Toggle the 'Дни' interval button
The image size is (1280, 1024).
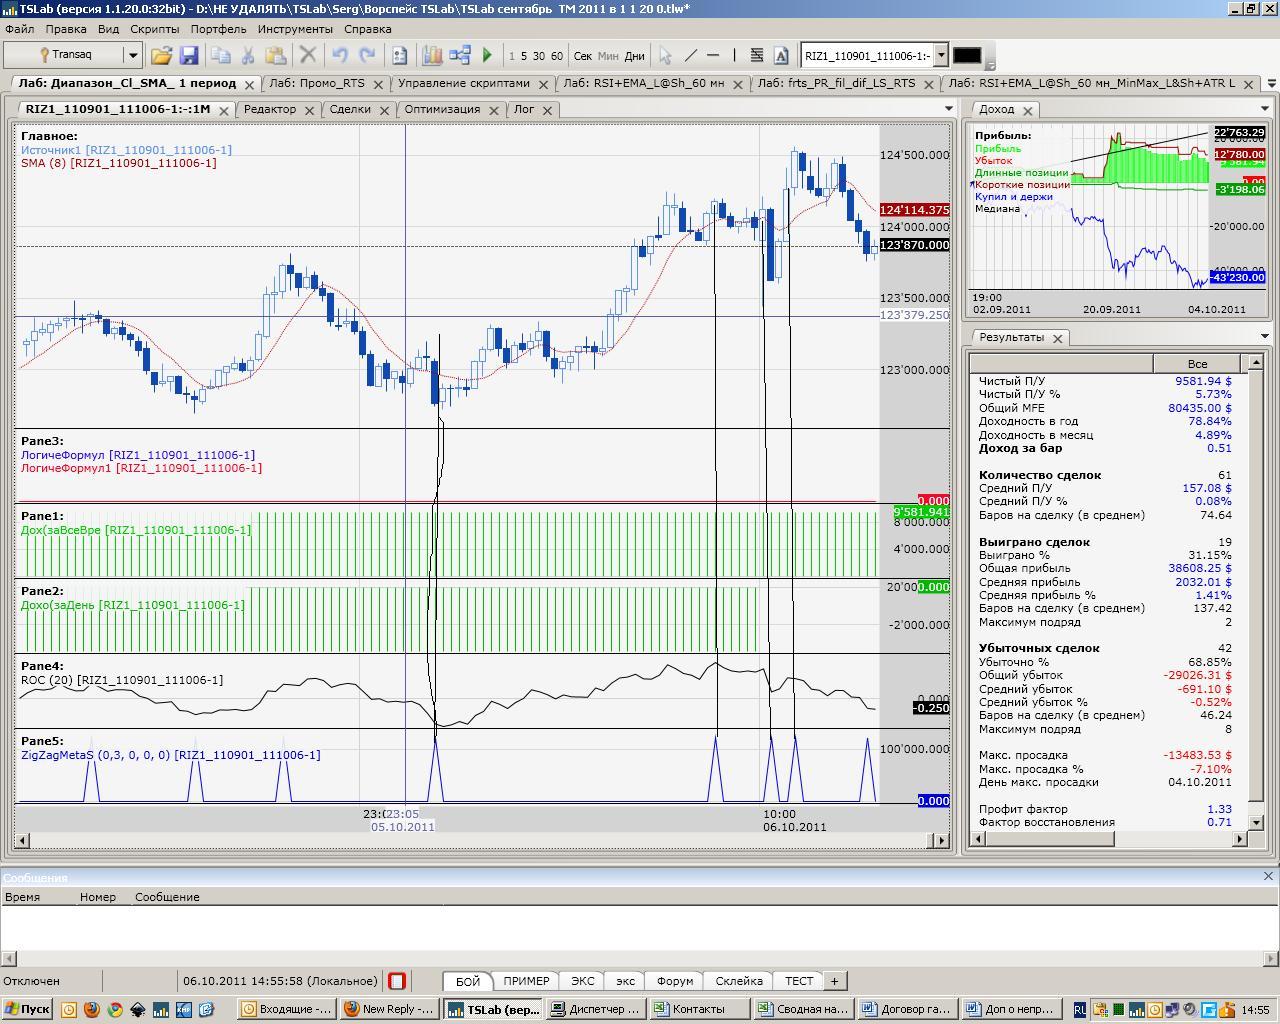634,56
